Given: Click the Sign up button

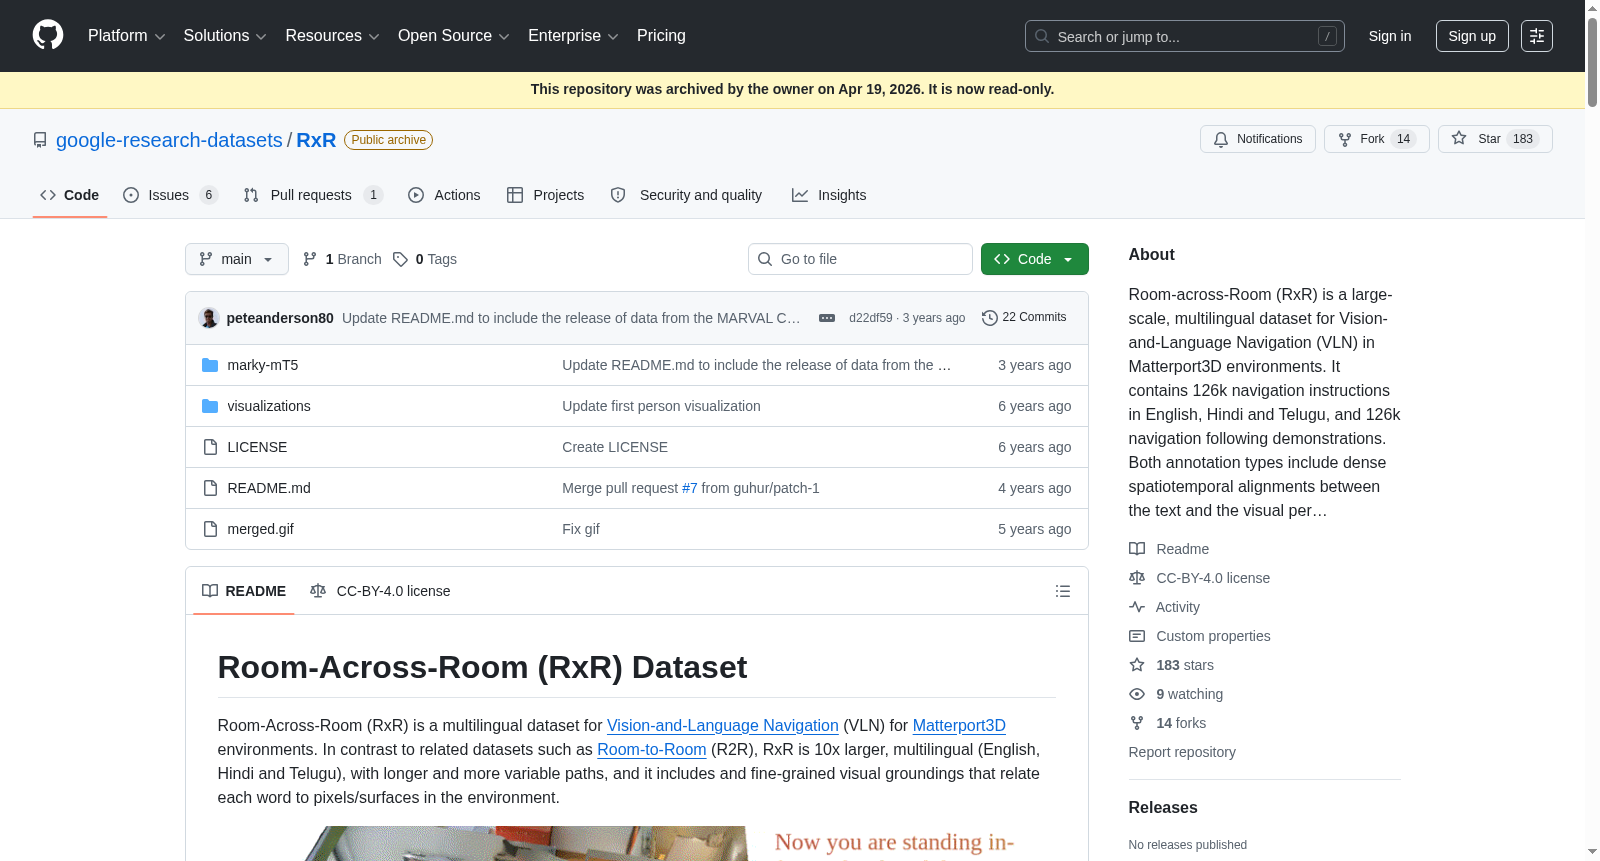Looking at the screenshot, I should [x=1472, y=36].
